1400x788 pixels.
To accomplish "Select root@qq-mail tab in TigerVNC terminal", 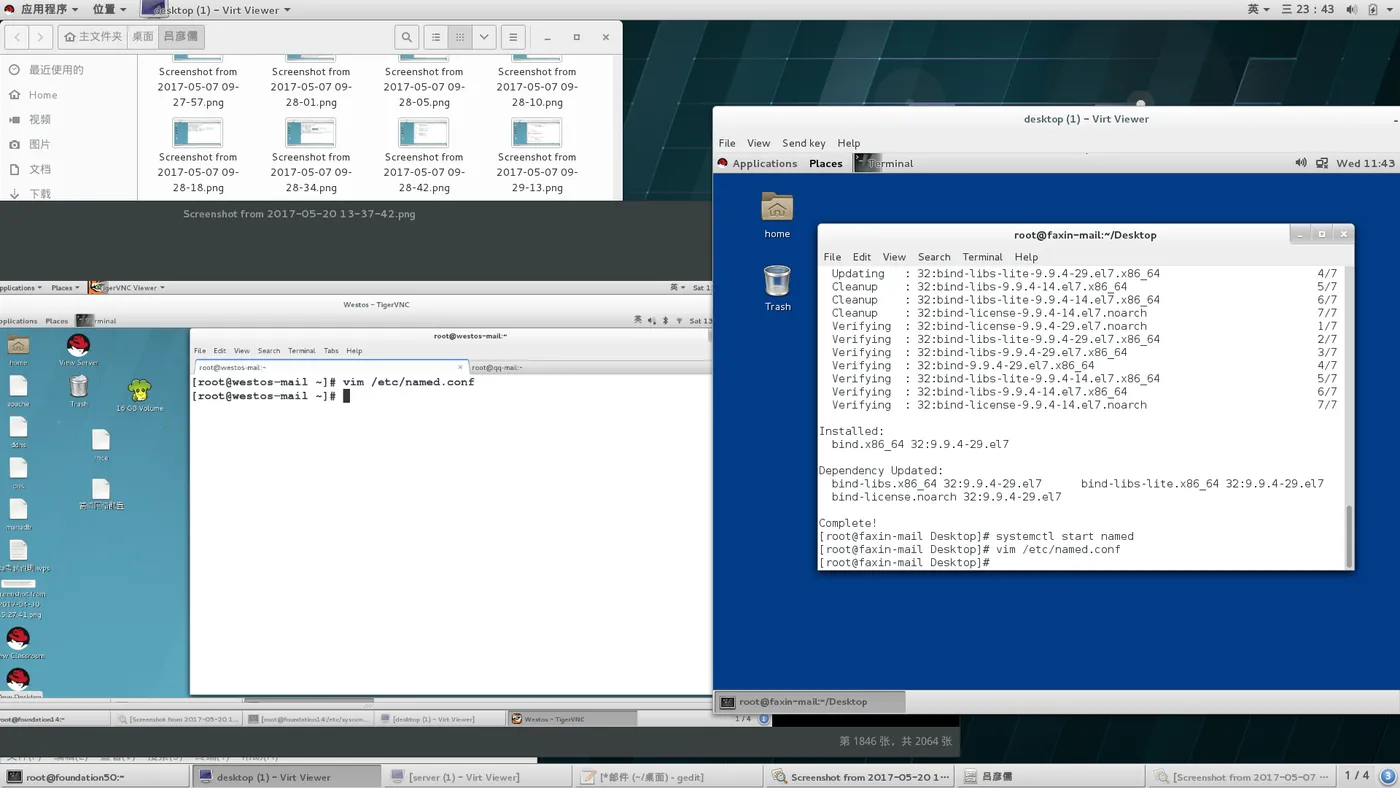I will point(497,368).
